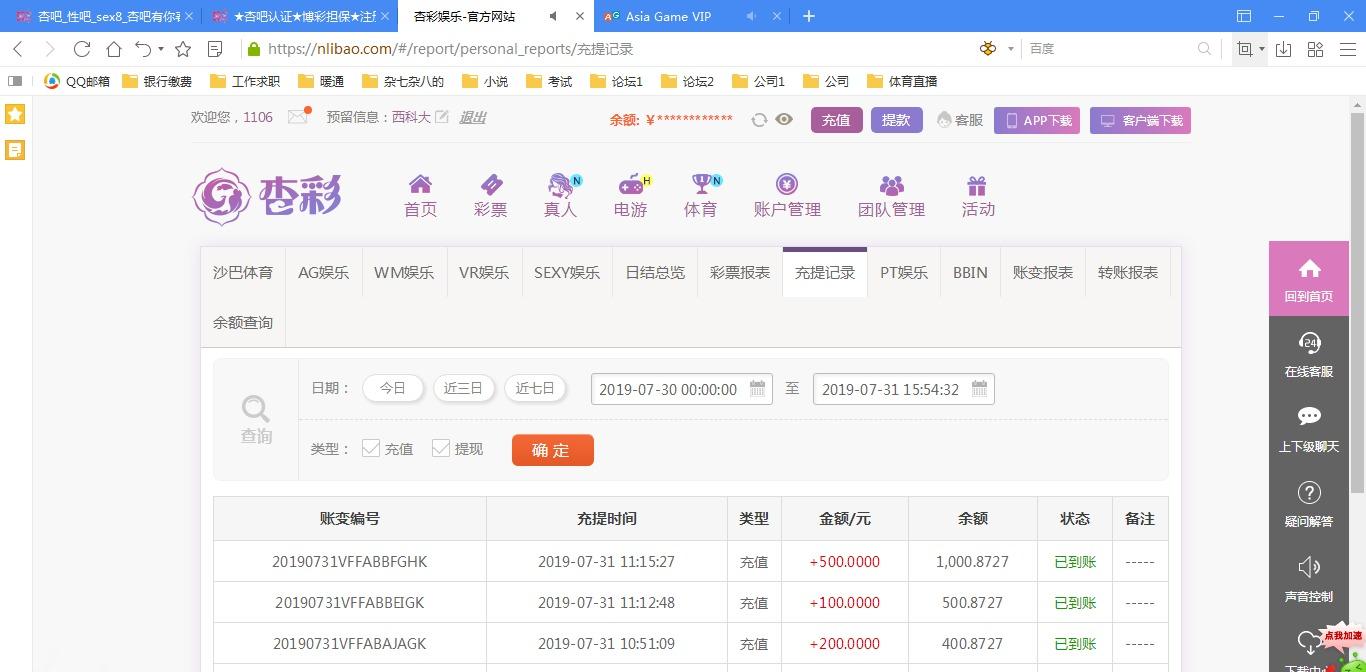Open the 彩票 lottery icon

click(490, 185)
